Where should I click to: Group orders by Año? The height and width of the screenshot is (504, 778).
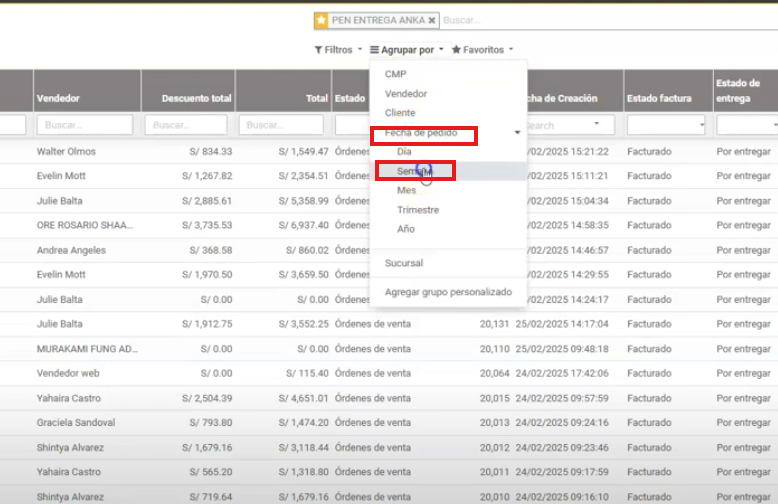click(x=405, y=229)
